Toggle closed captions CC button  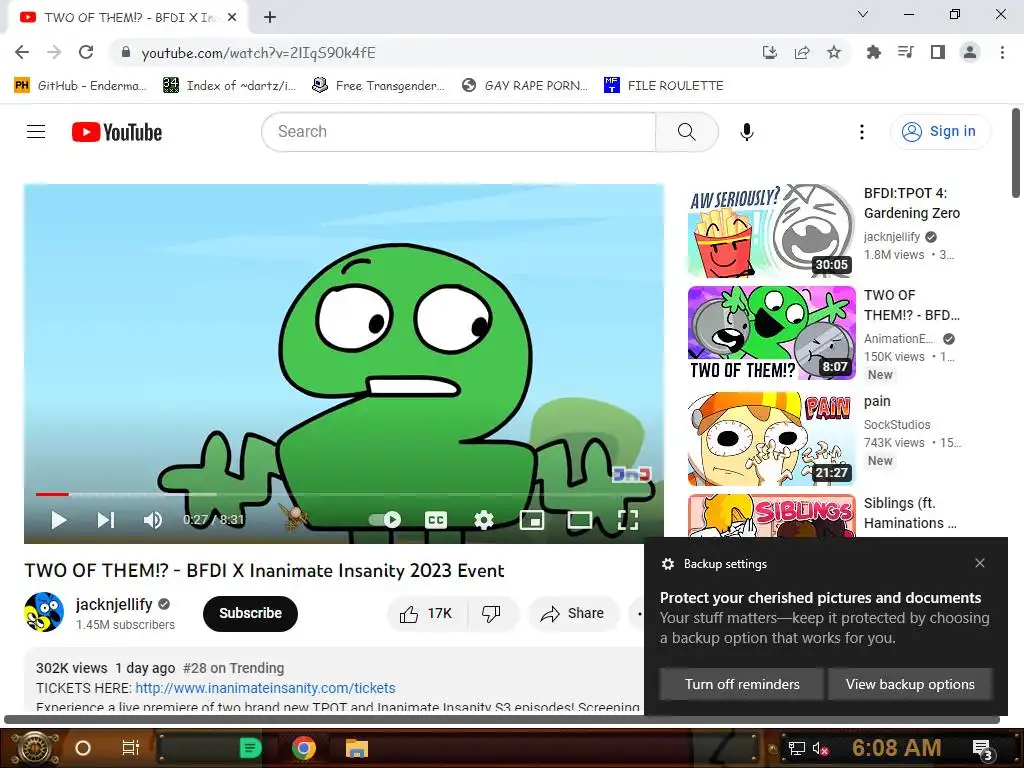point(436,520)
